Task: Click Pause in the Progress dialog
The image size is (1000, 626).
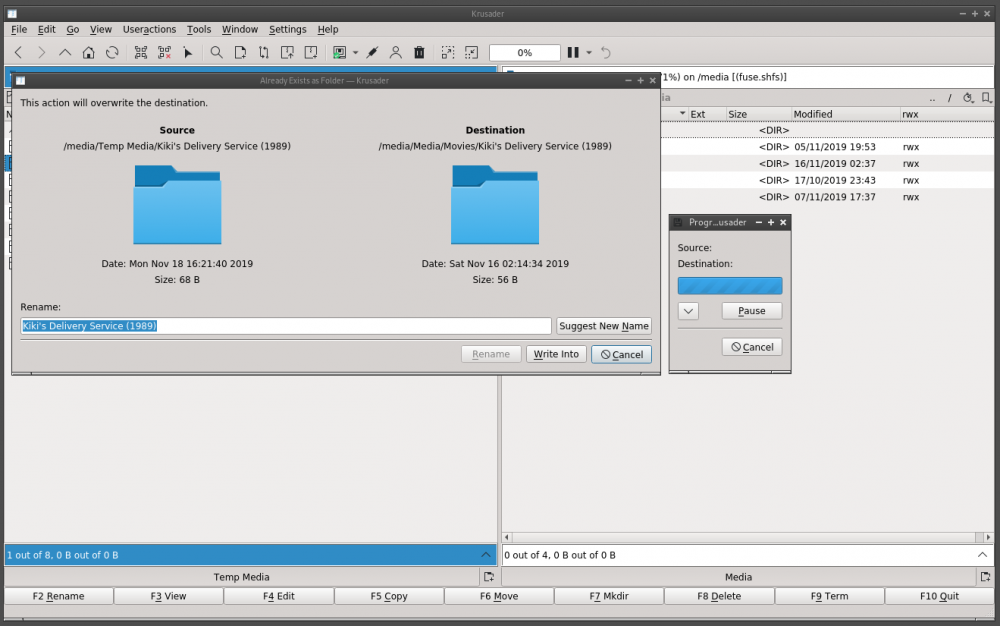Action: click(x=751, y=310)
